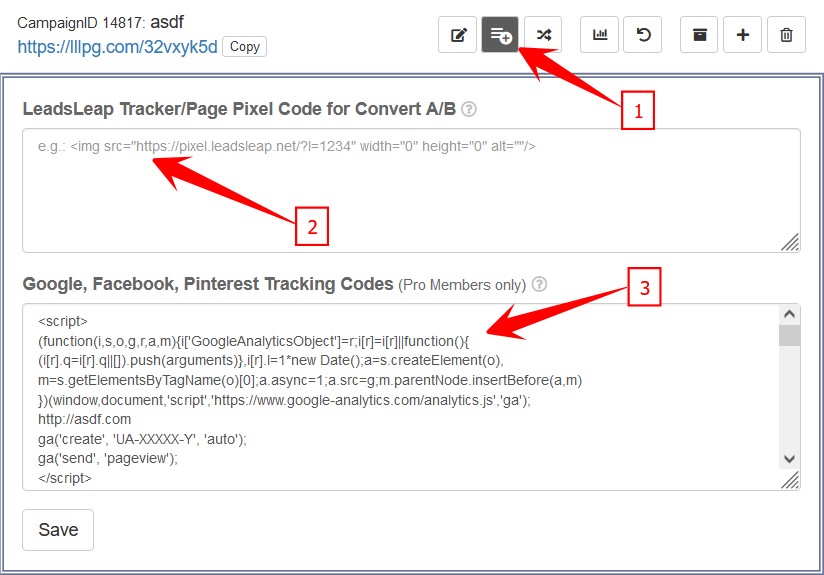Click the tracking codes textarea resize handle

coord(790,480)
